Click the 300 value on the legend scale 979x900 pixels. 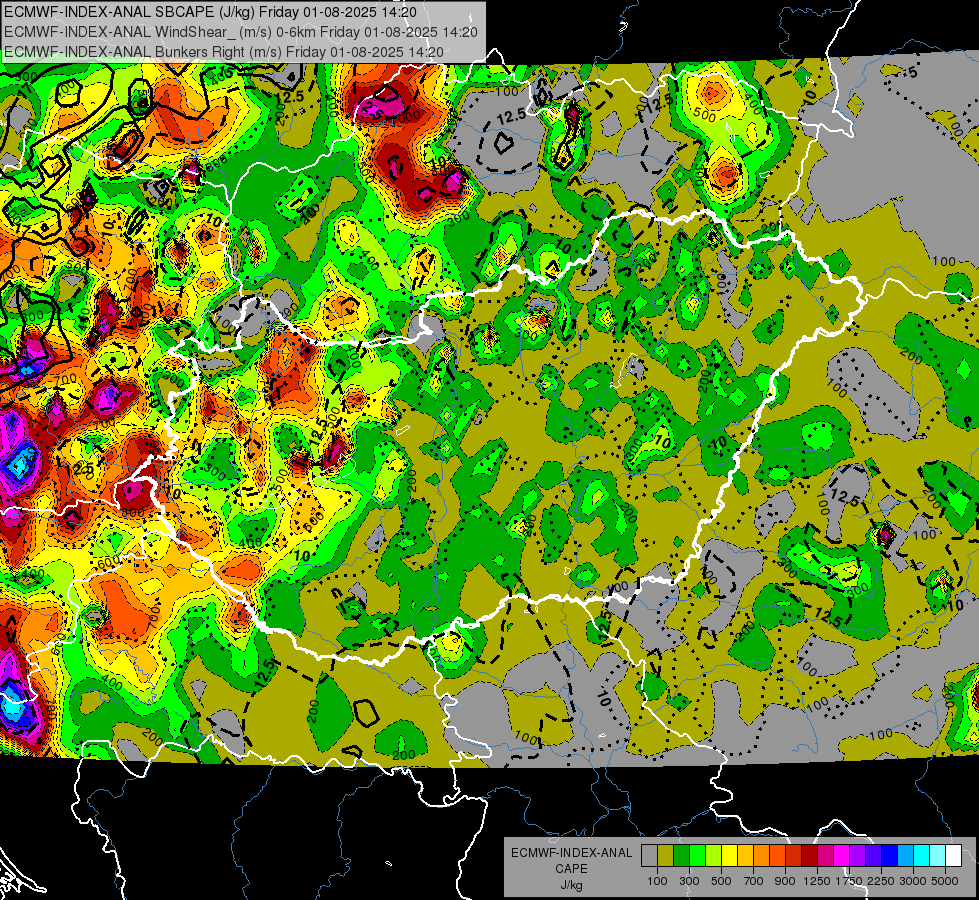689,881
